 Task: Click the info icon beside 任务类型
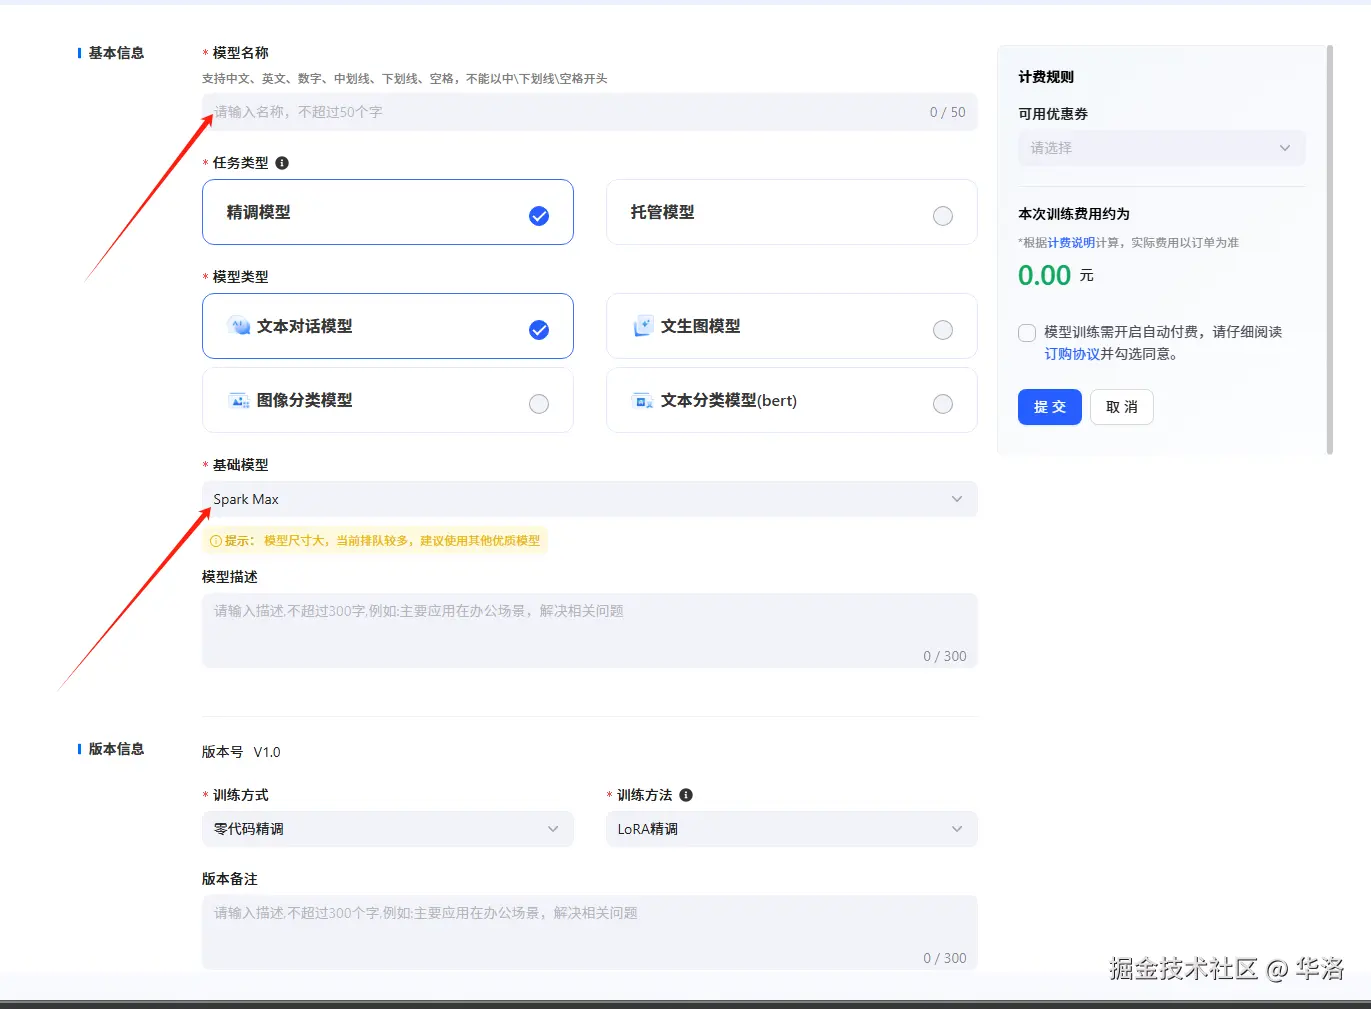point(282,163)
